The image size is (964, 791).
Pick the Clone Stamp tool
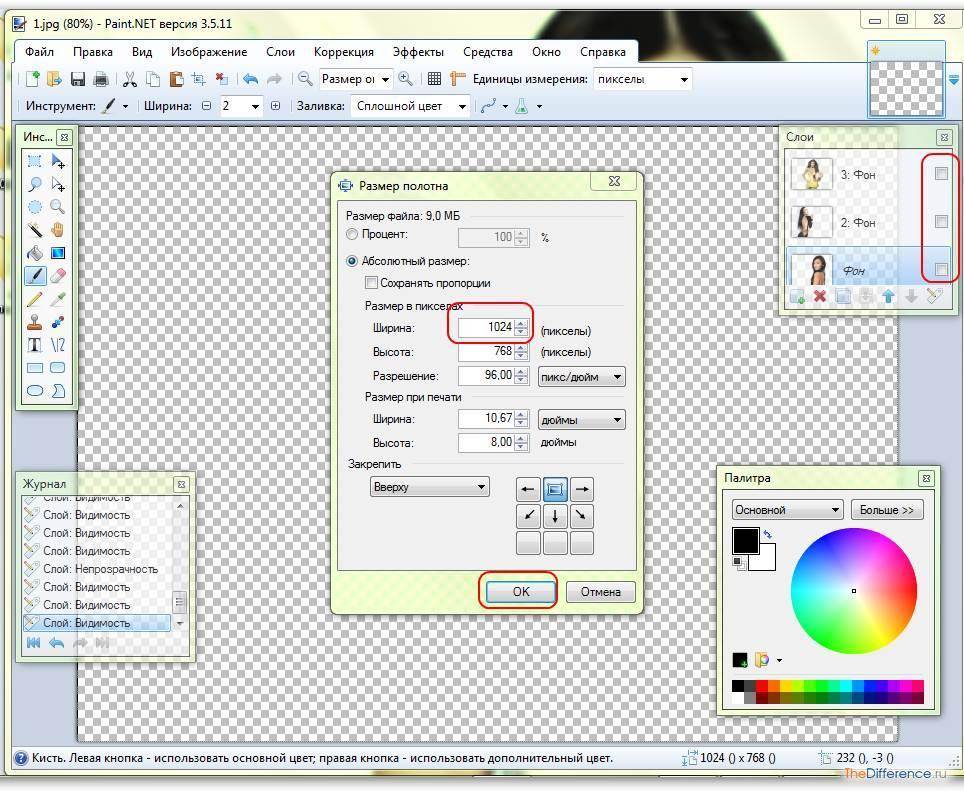(35, 322)
